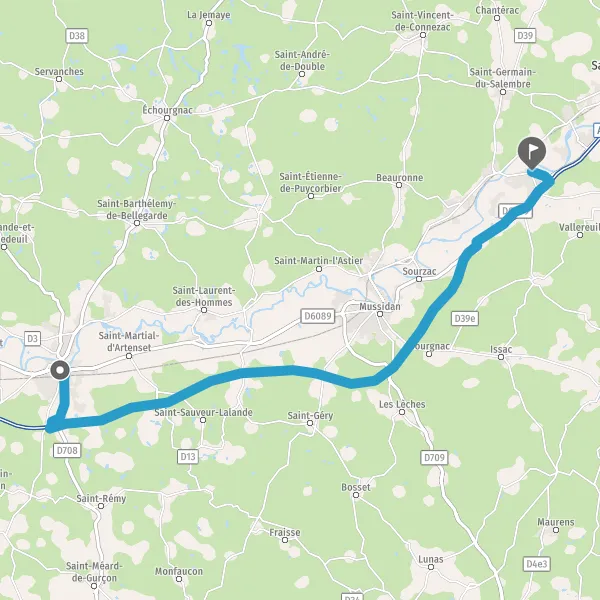Click the route destination flag marker
600x600 pixels.
pyautogui.click(x=532, y=153)
